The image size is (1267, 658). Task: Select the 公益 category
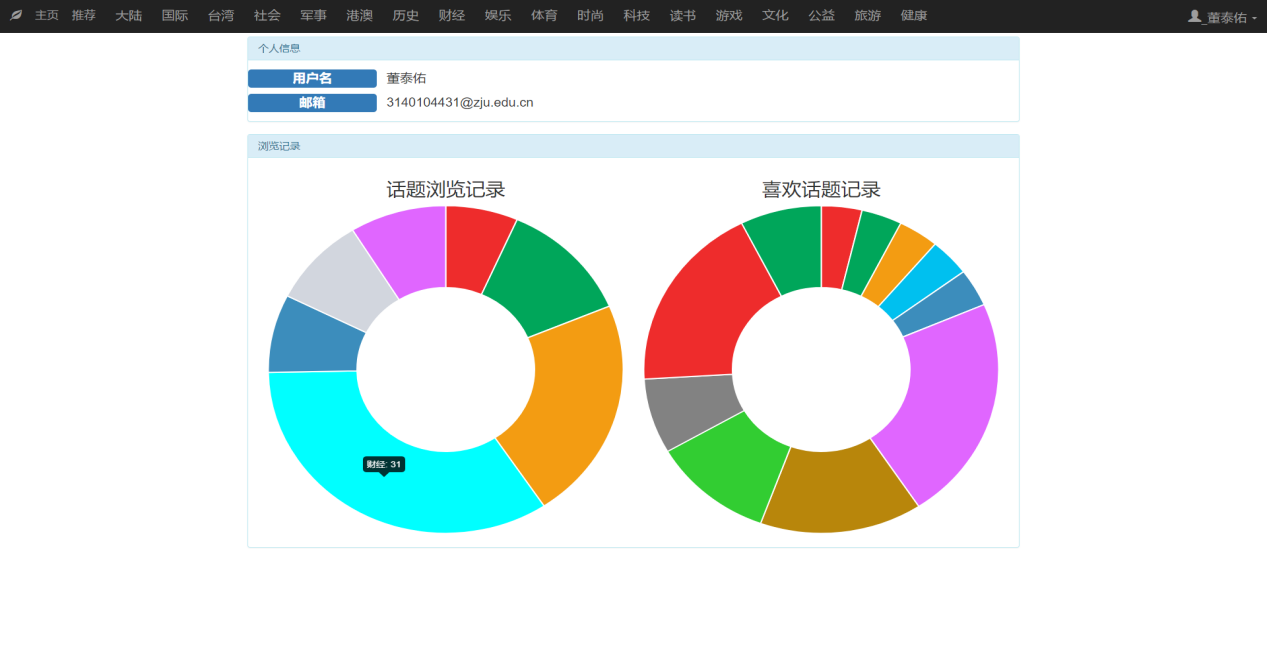(822, 16)
